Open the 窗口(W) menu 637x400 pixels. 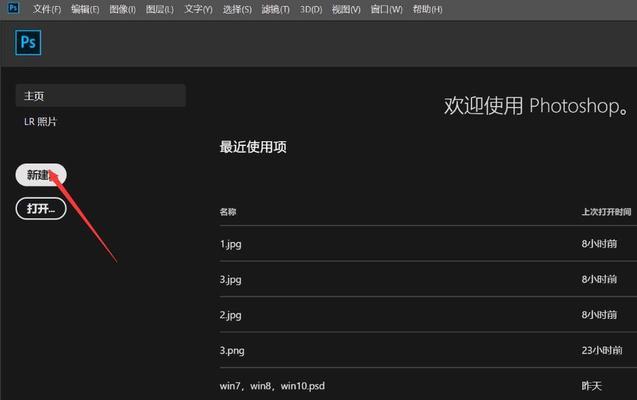pyautogui.click(x=386, y=9)
